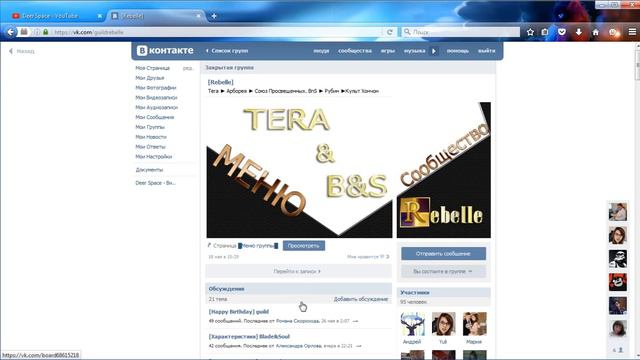Open 'Мои Новости' in the left menu
This screenshot has width=640, height=360.
[151, 137]
